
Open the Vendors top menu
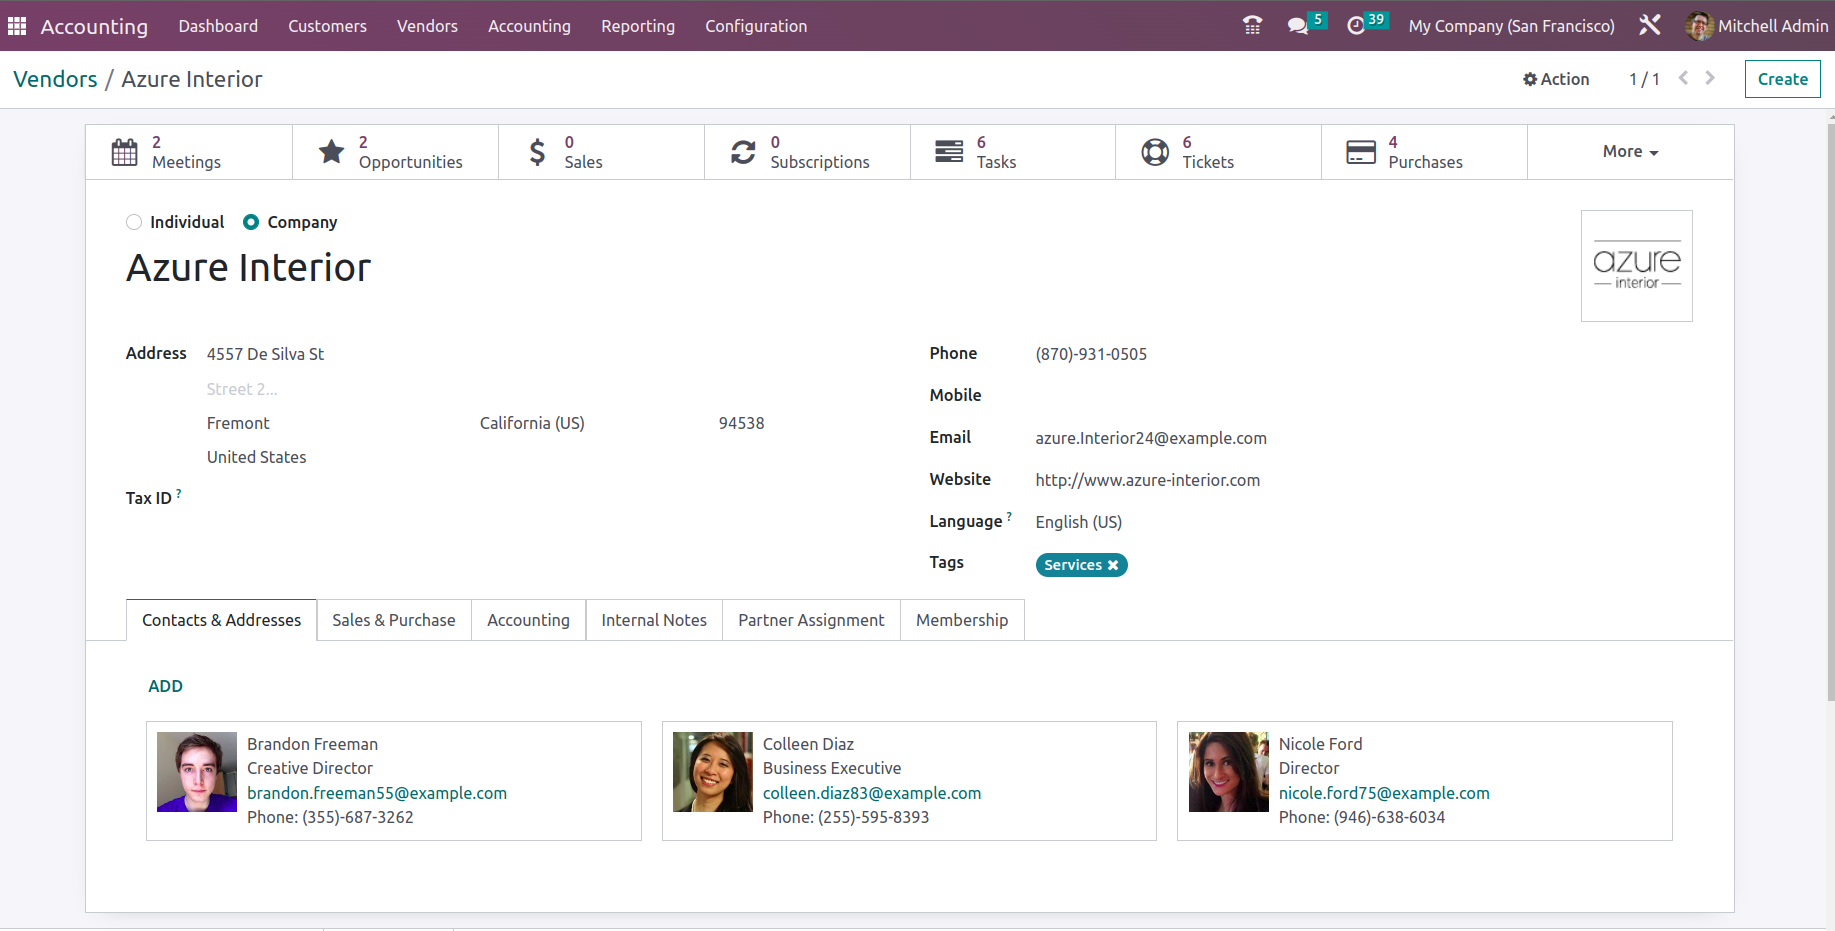427,26
